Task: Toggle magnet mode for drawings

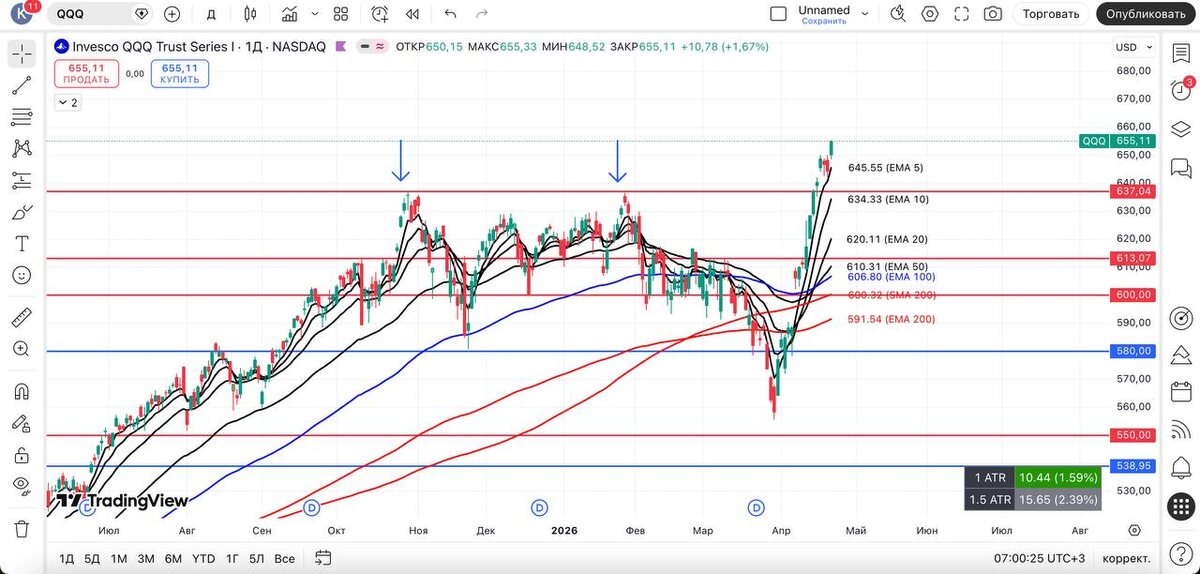Action: coord(21,391)
